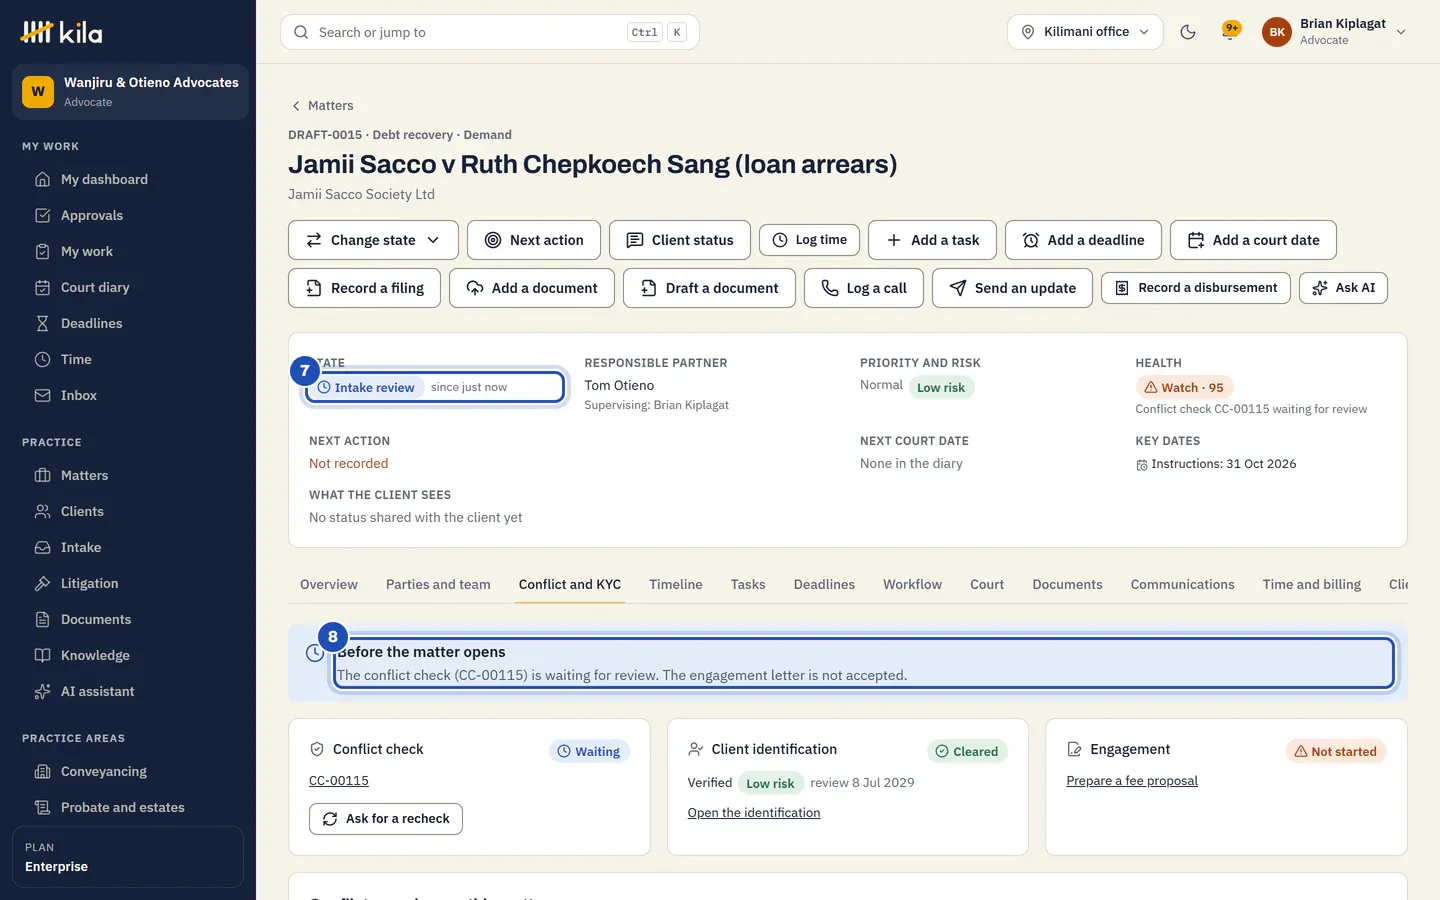Add a task via plus button

[x=932, y=240]
